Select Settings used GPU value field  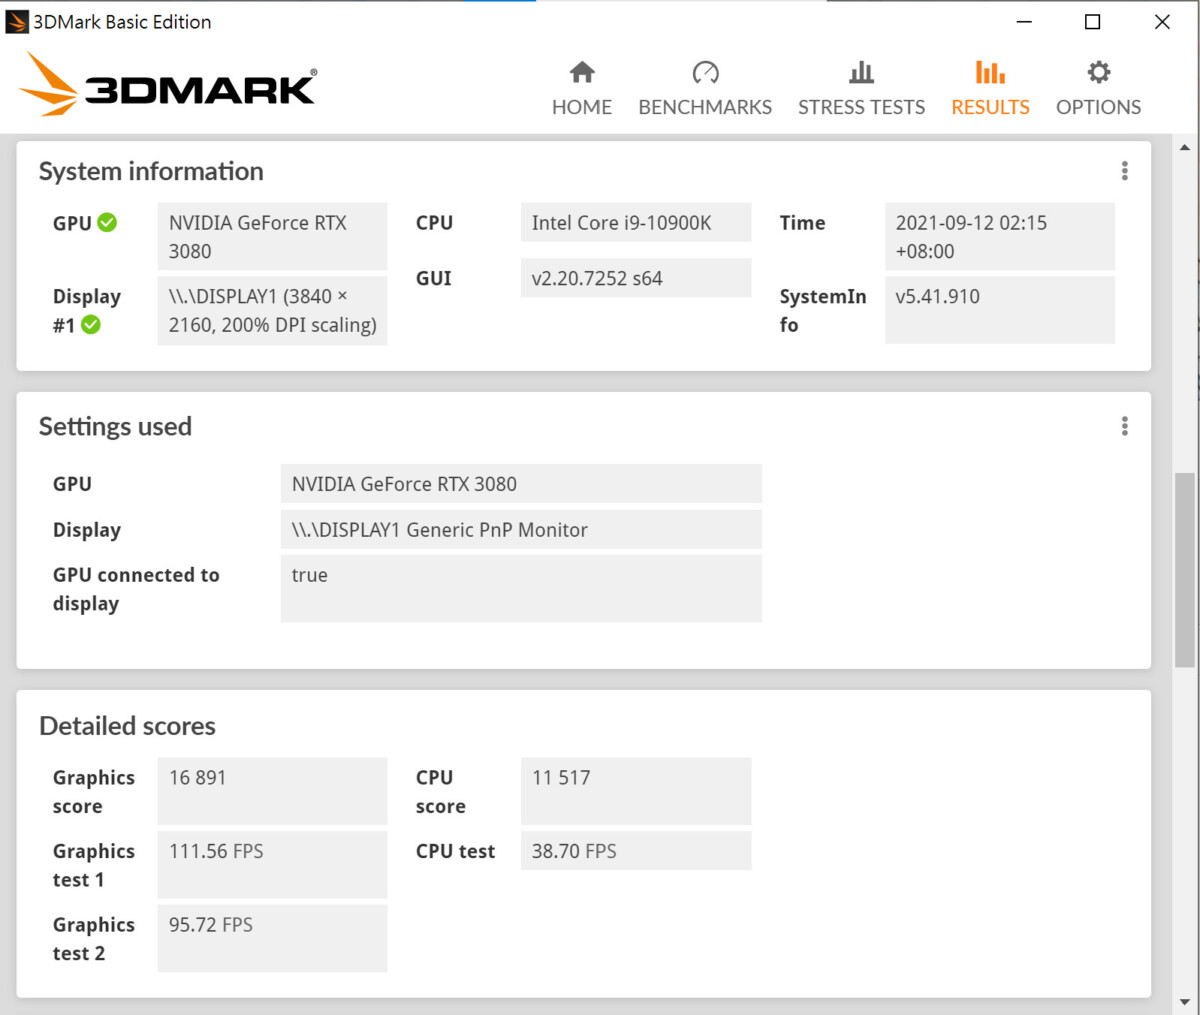521,484
